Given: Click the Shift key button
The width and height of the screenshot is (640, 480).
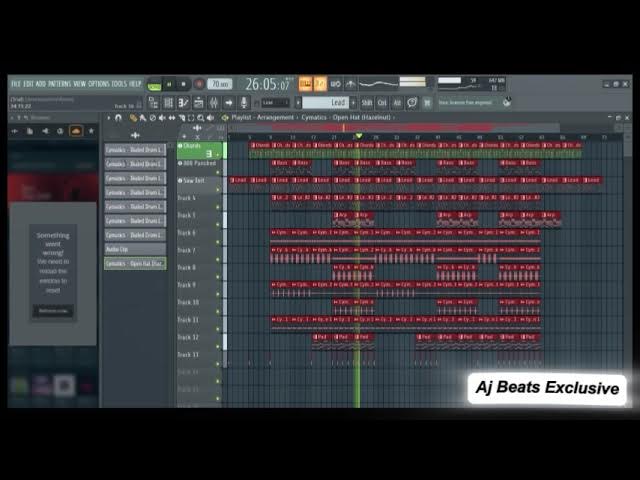Looking at the screenshot, I should [x=367, y=103].
